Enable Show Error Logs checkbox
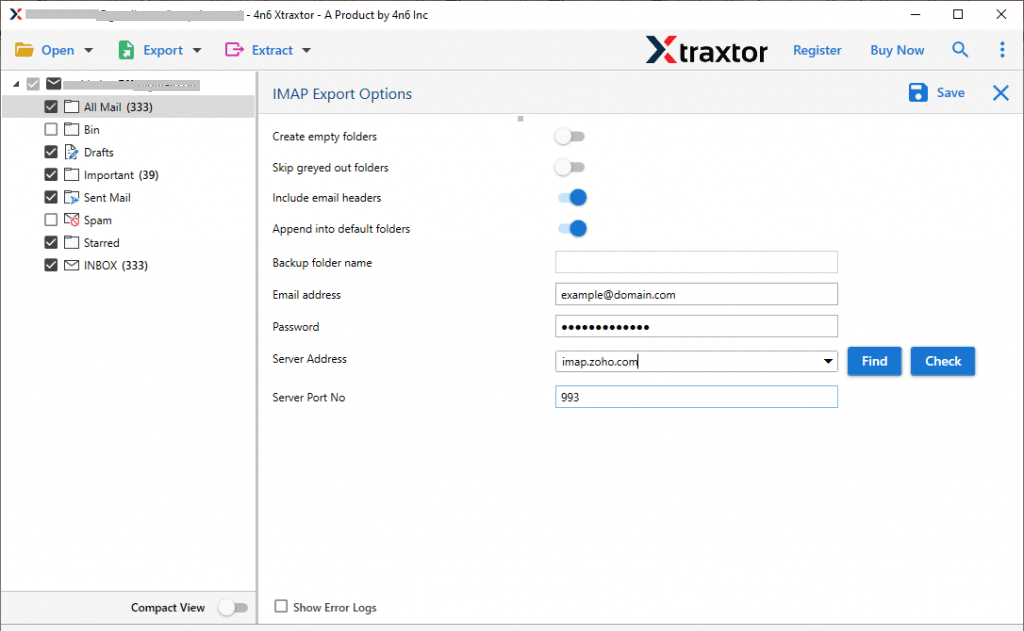 point(281,606)
